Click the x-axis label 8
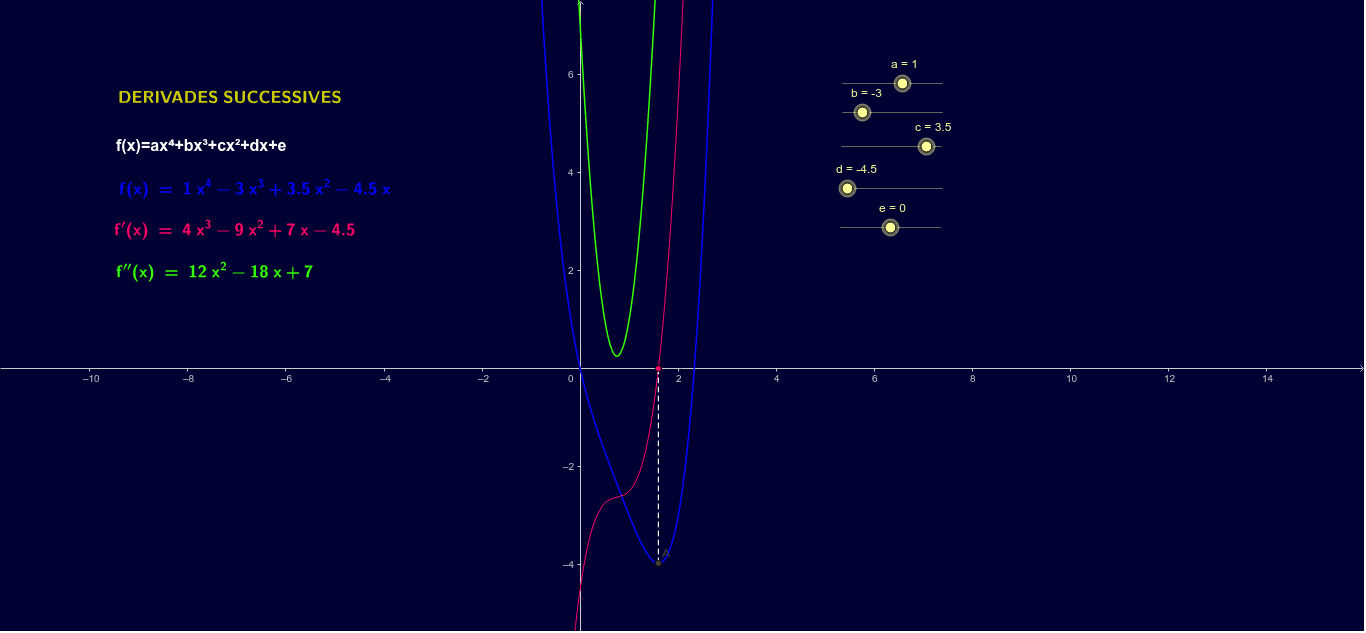 pos(972,378)
